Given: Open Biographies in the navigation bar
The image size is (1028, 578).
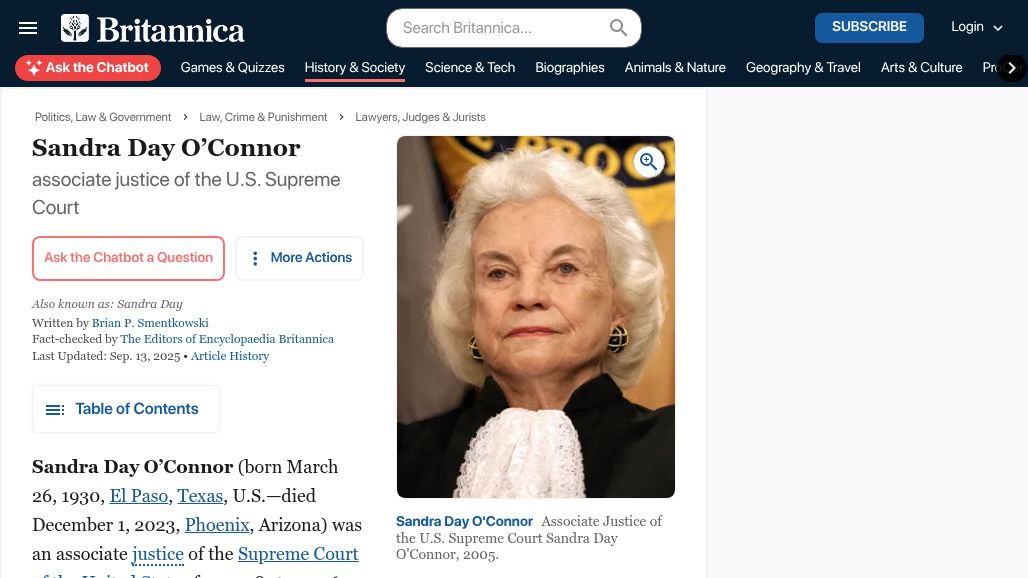Looking at the screenshot, I should pyautogui.click(x=570, y=67).
